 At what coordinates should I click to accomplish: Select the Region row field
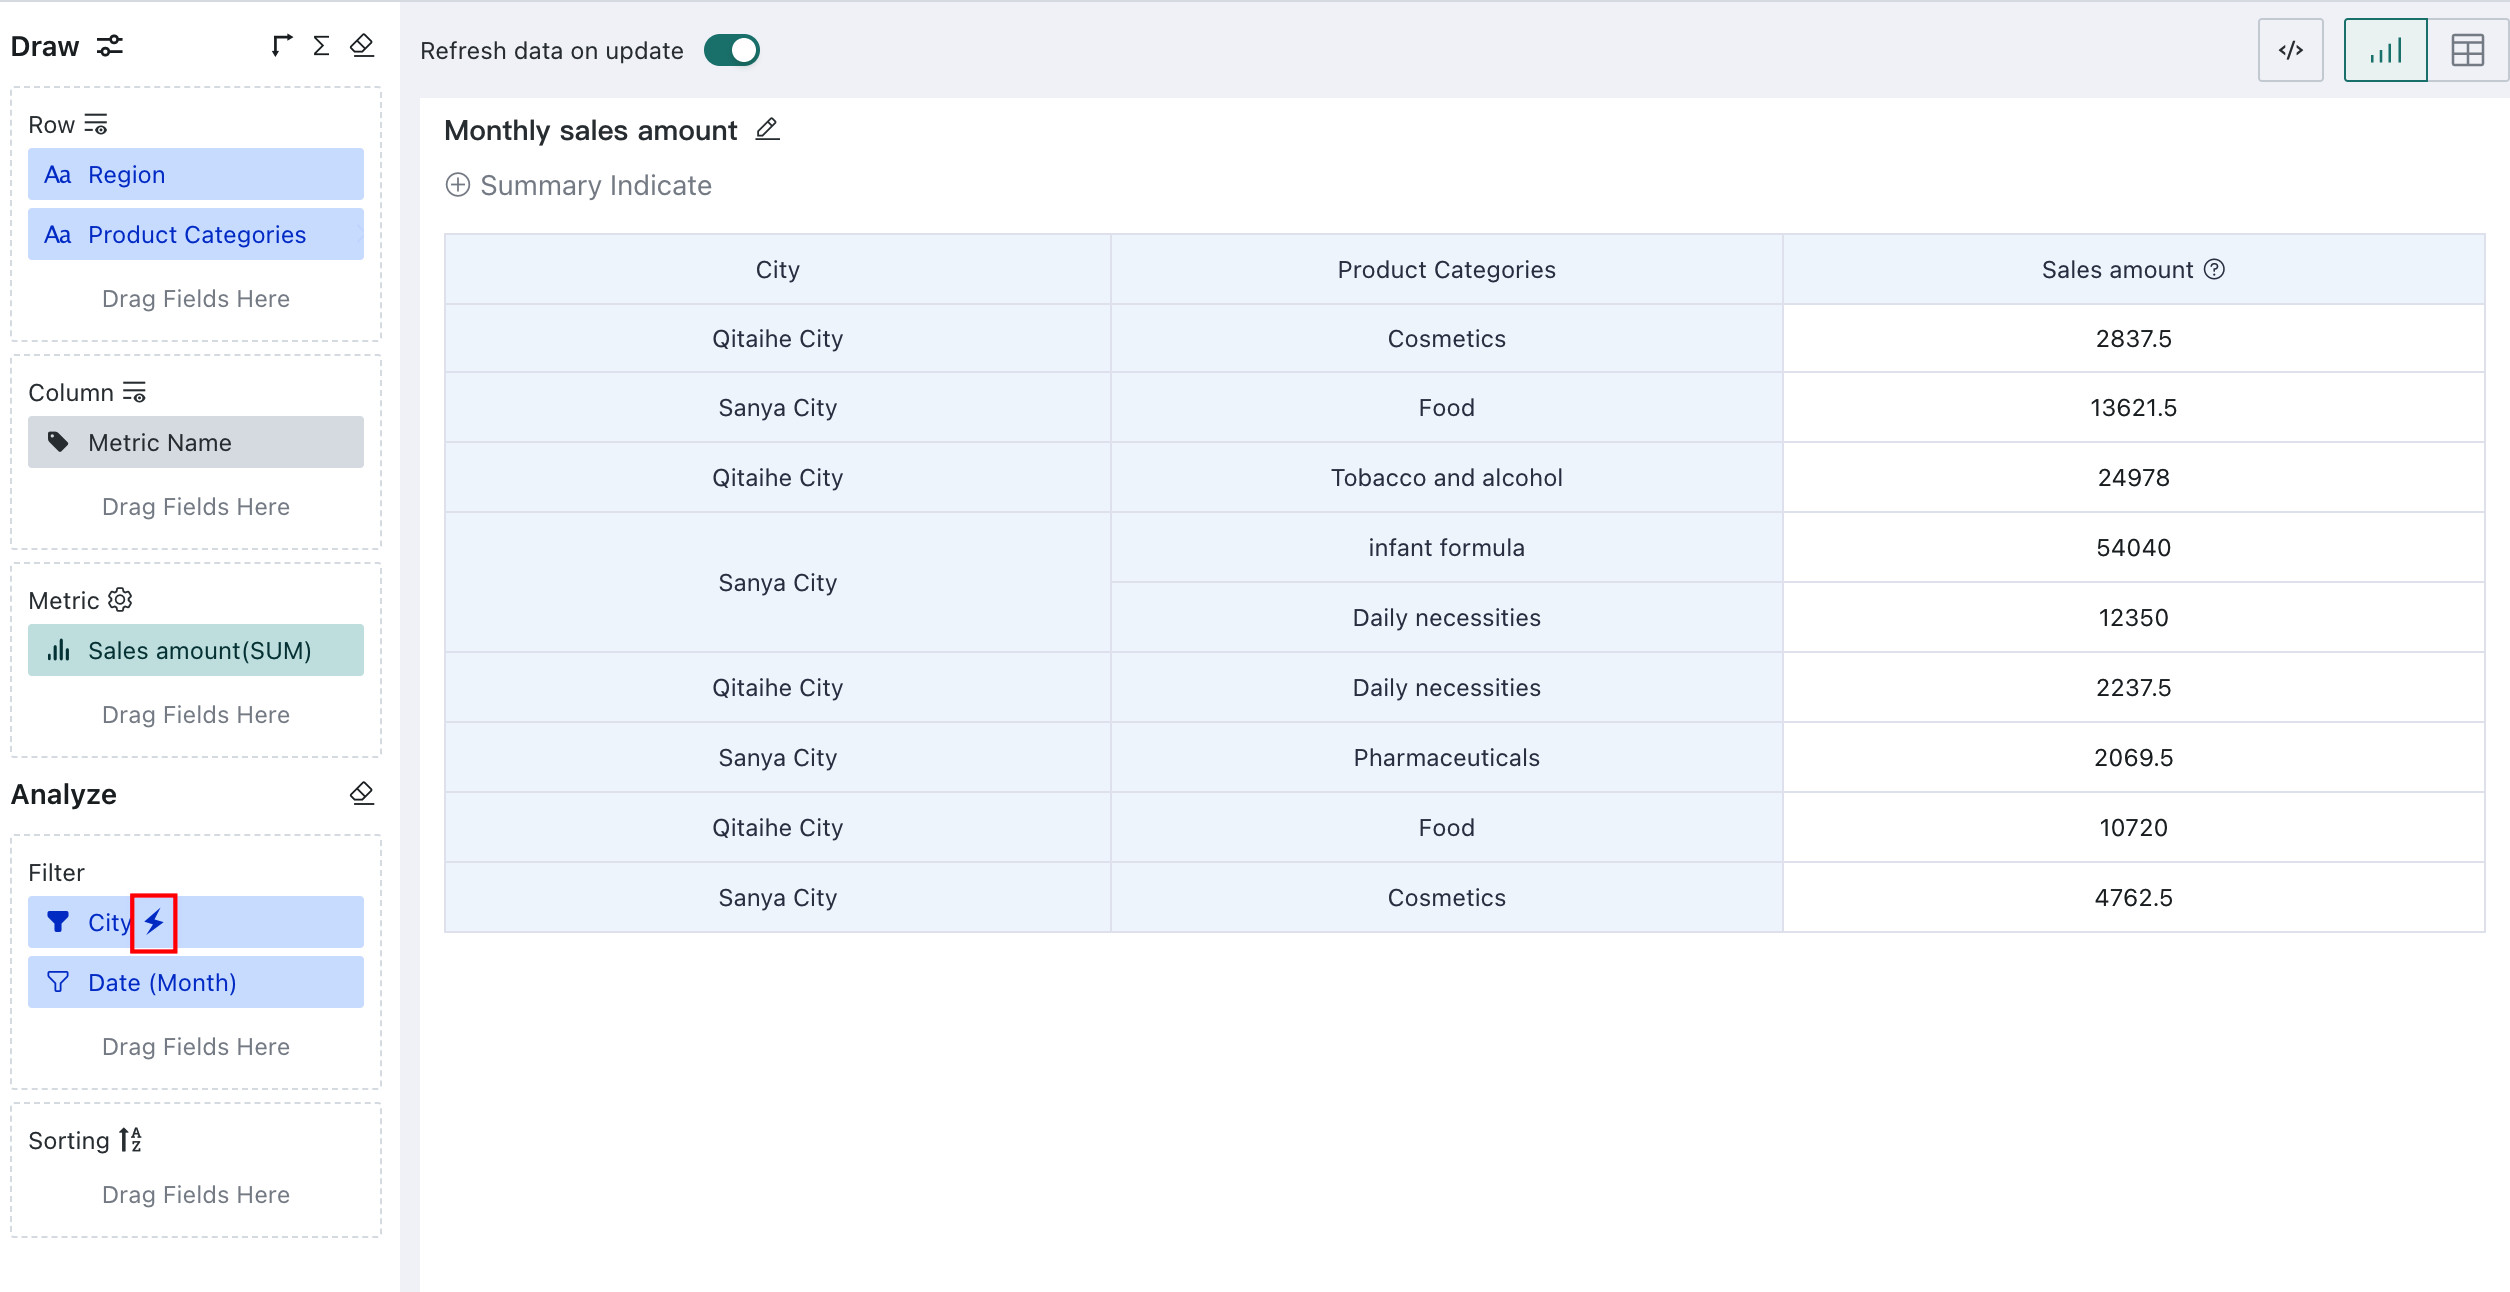tap(196, 175)
